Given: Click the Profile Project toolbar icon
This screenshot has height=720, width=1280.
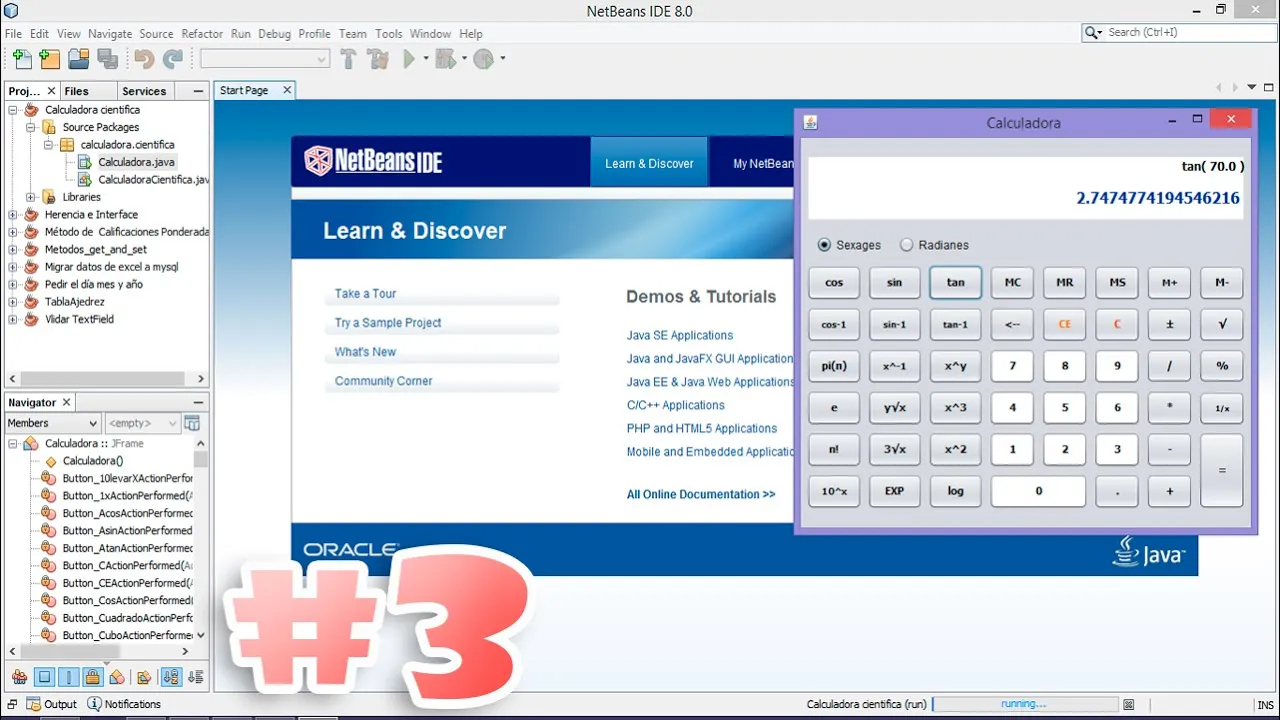Looking at the screenshot, I should pyautogui.click(x=484, y=59).
